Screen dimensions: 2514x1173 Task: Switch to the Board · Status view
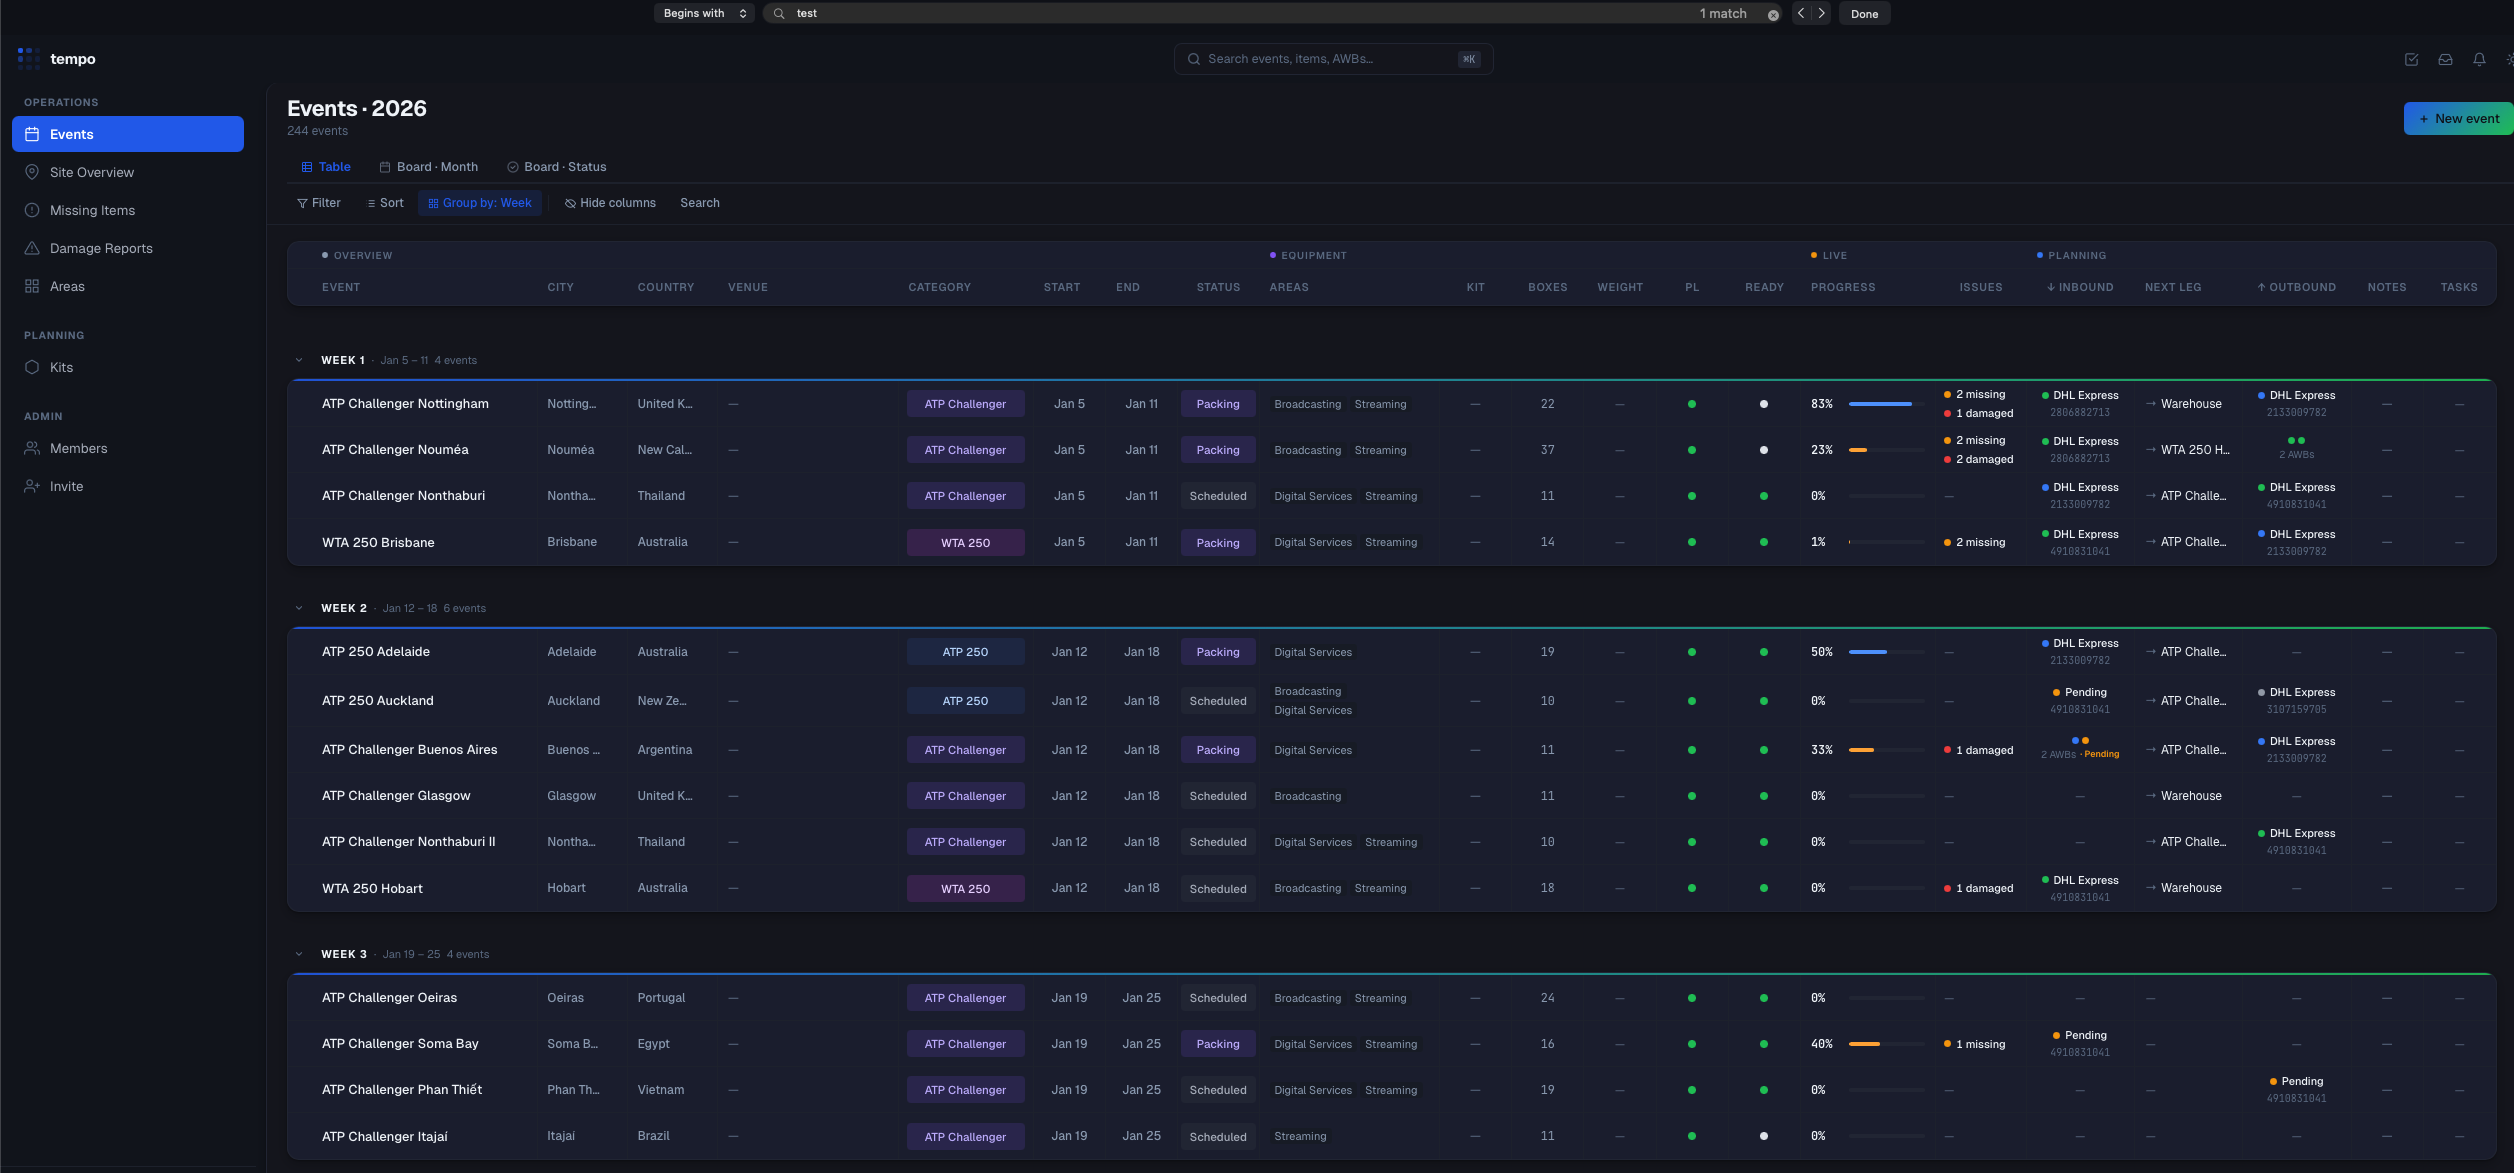tap(556, 166)
